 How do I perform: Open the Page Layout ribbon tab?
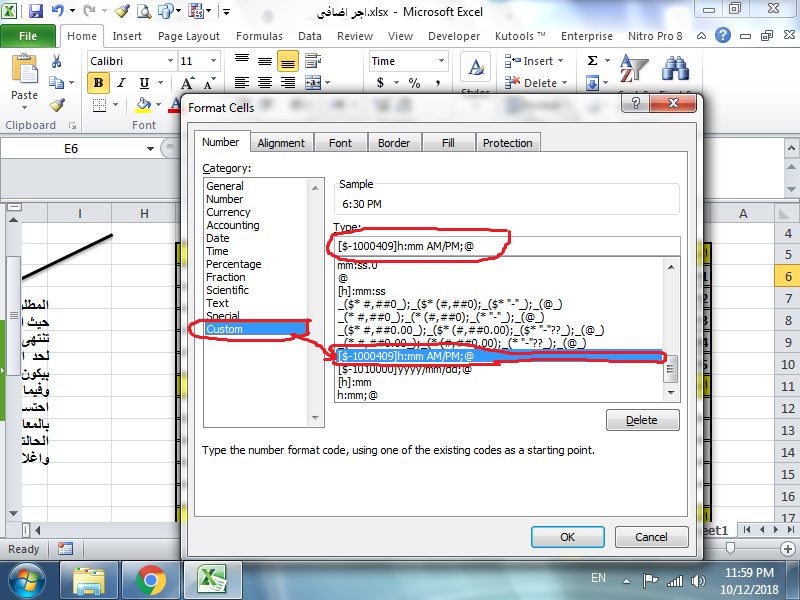click(189, 36)
